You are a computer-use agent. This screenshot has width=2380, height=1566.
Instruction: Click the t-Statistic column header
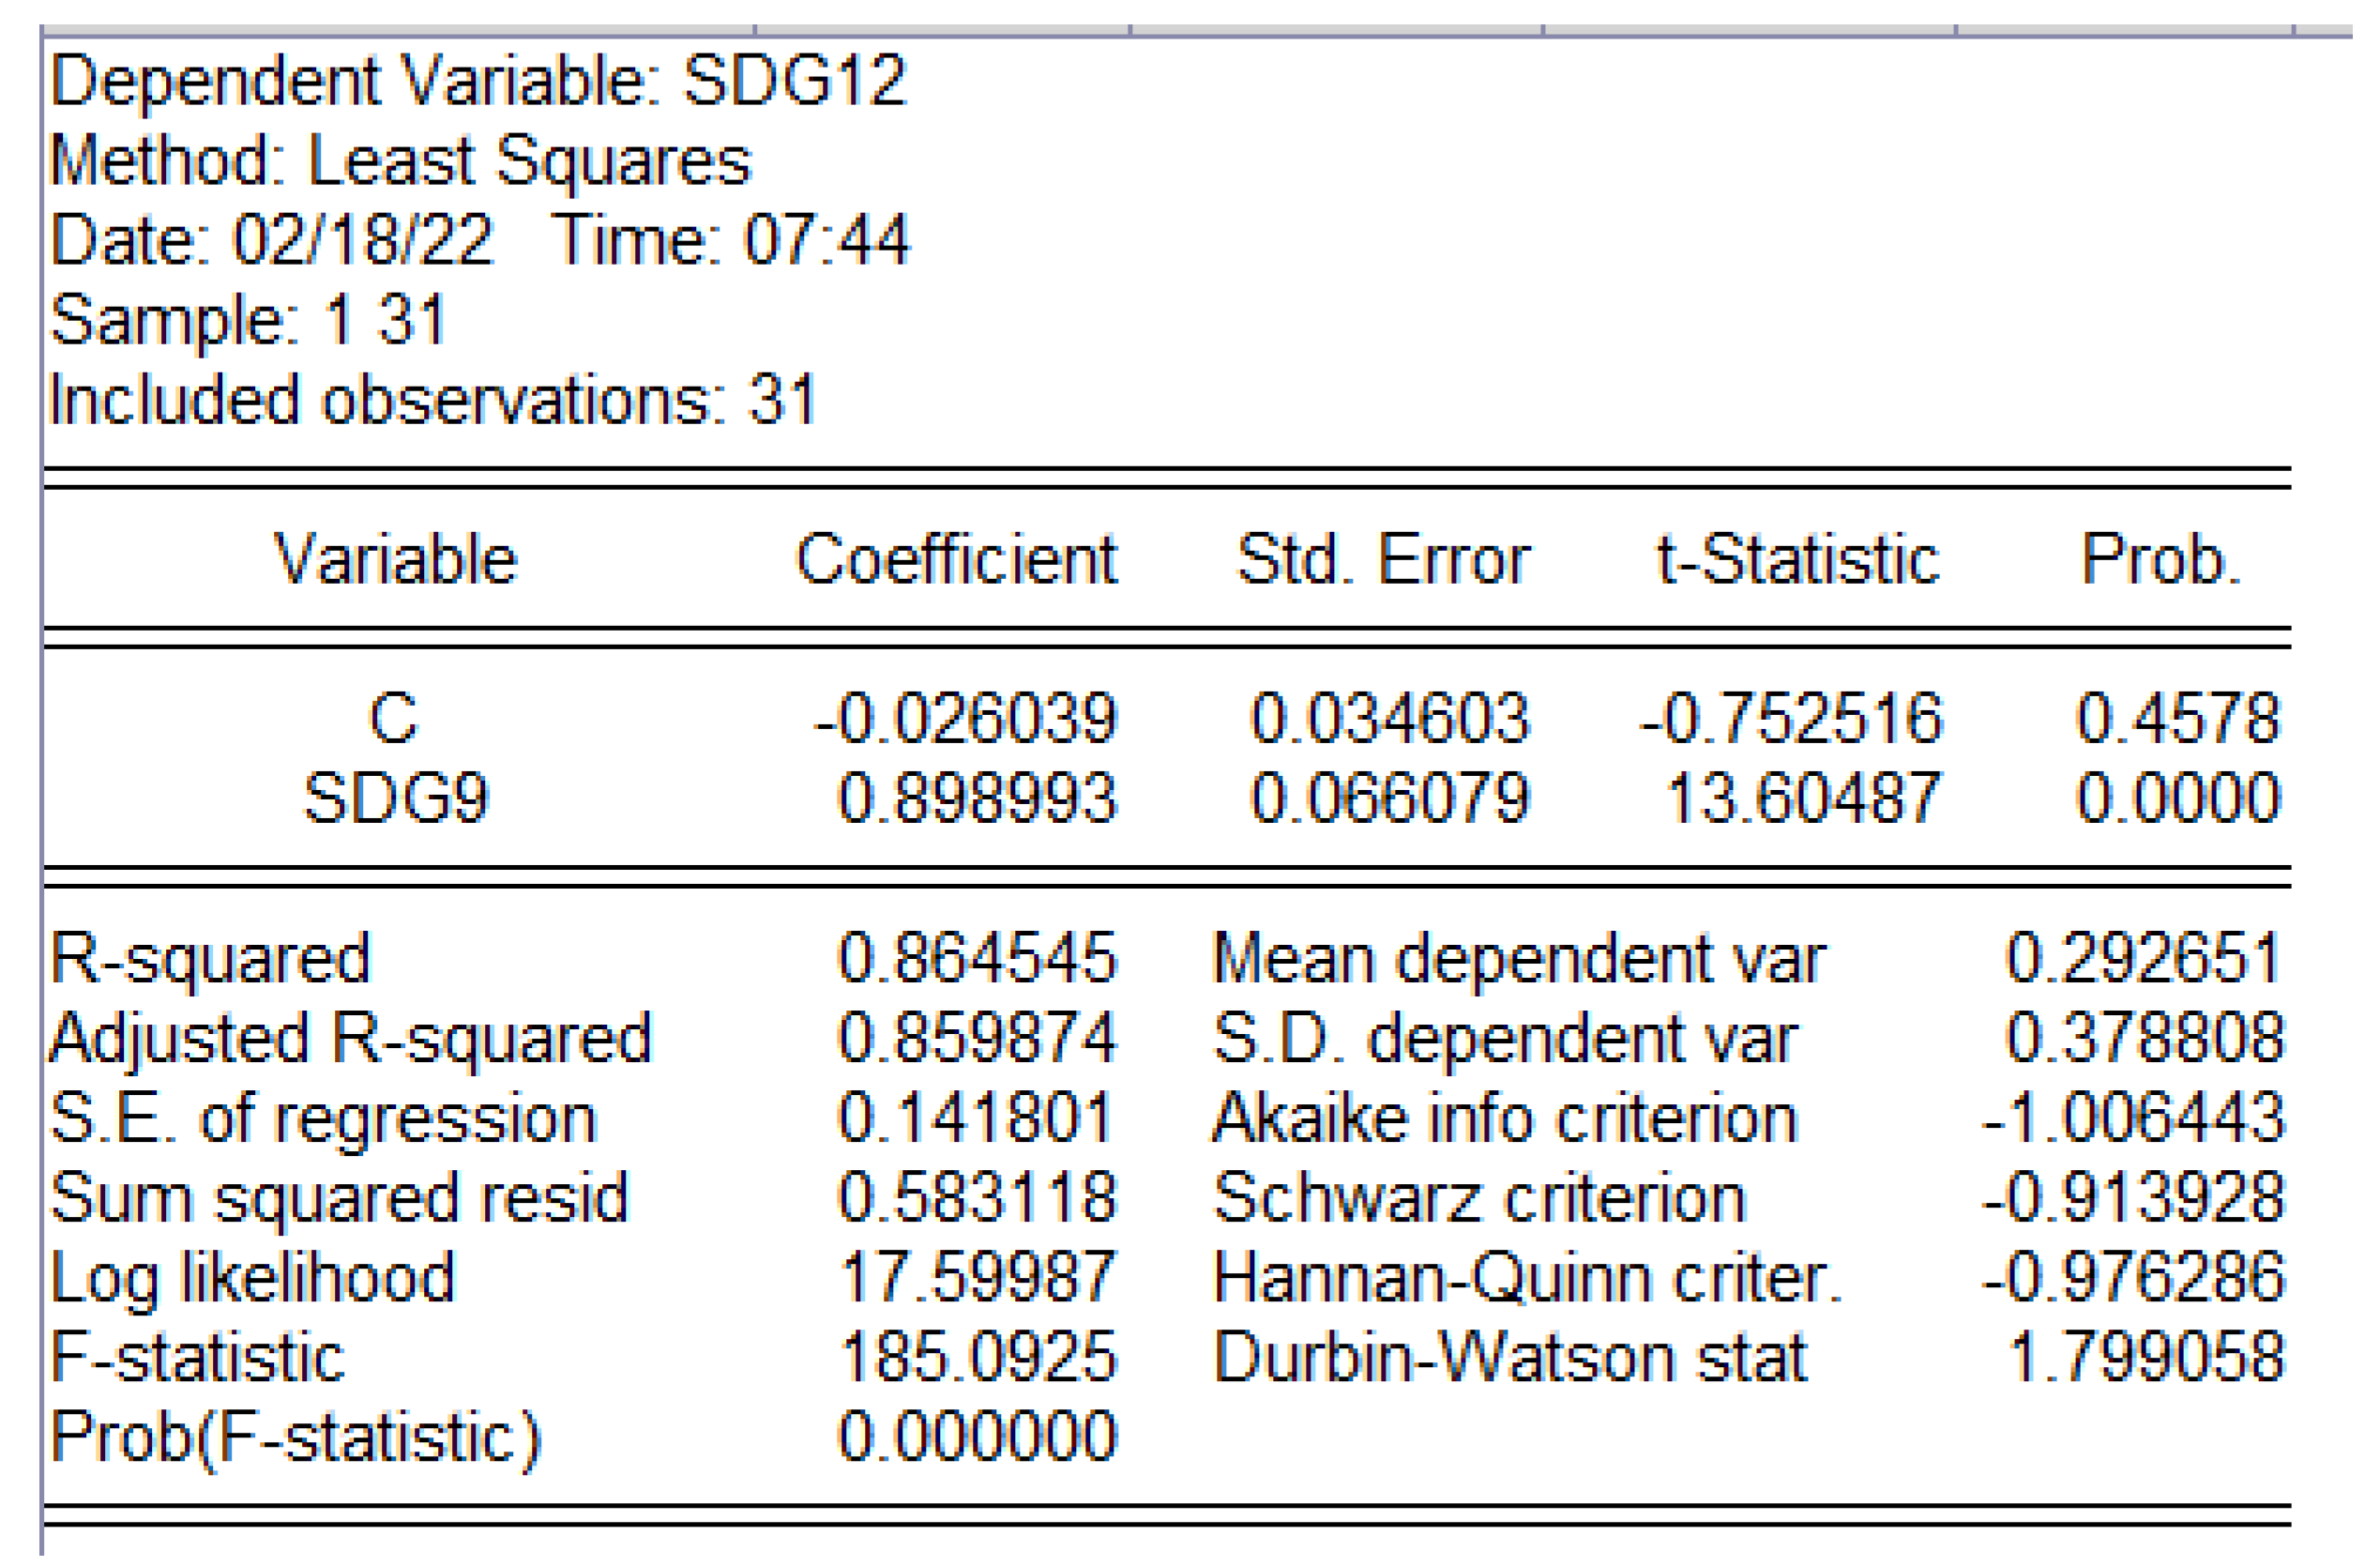click(x=1799, y=559)
